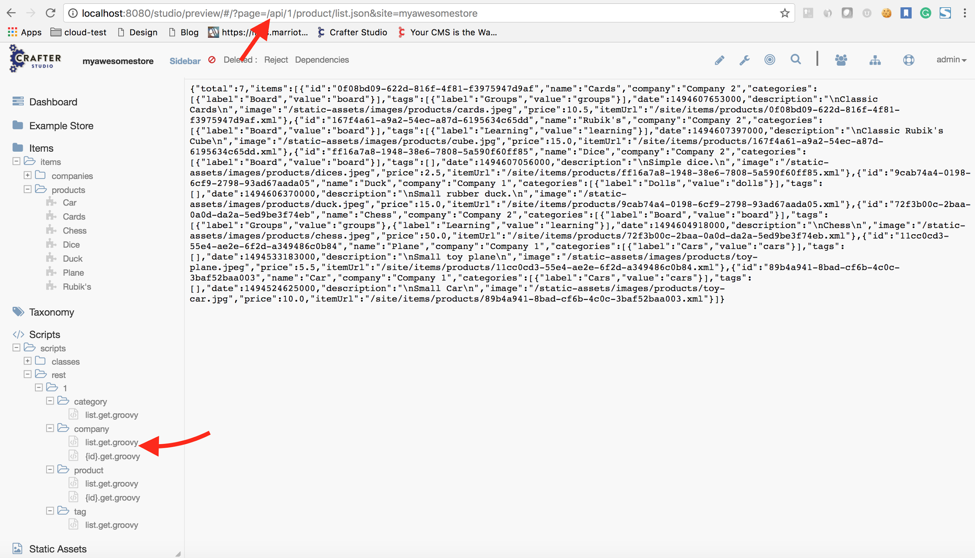The width and height of the screenshot is (975, 558).
Task: Click the Dashboard sidebar icon
Action: click(18, 101)
